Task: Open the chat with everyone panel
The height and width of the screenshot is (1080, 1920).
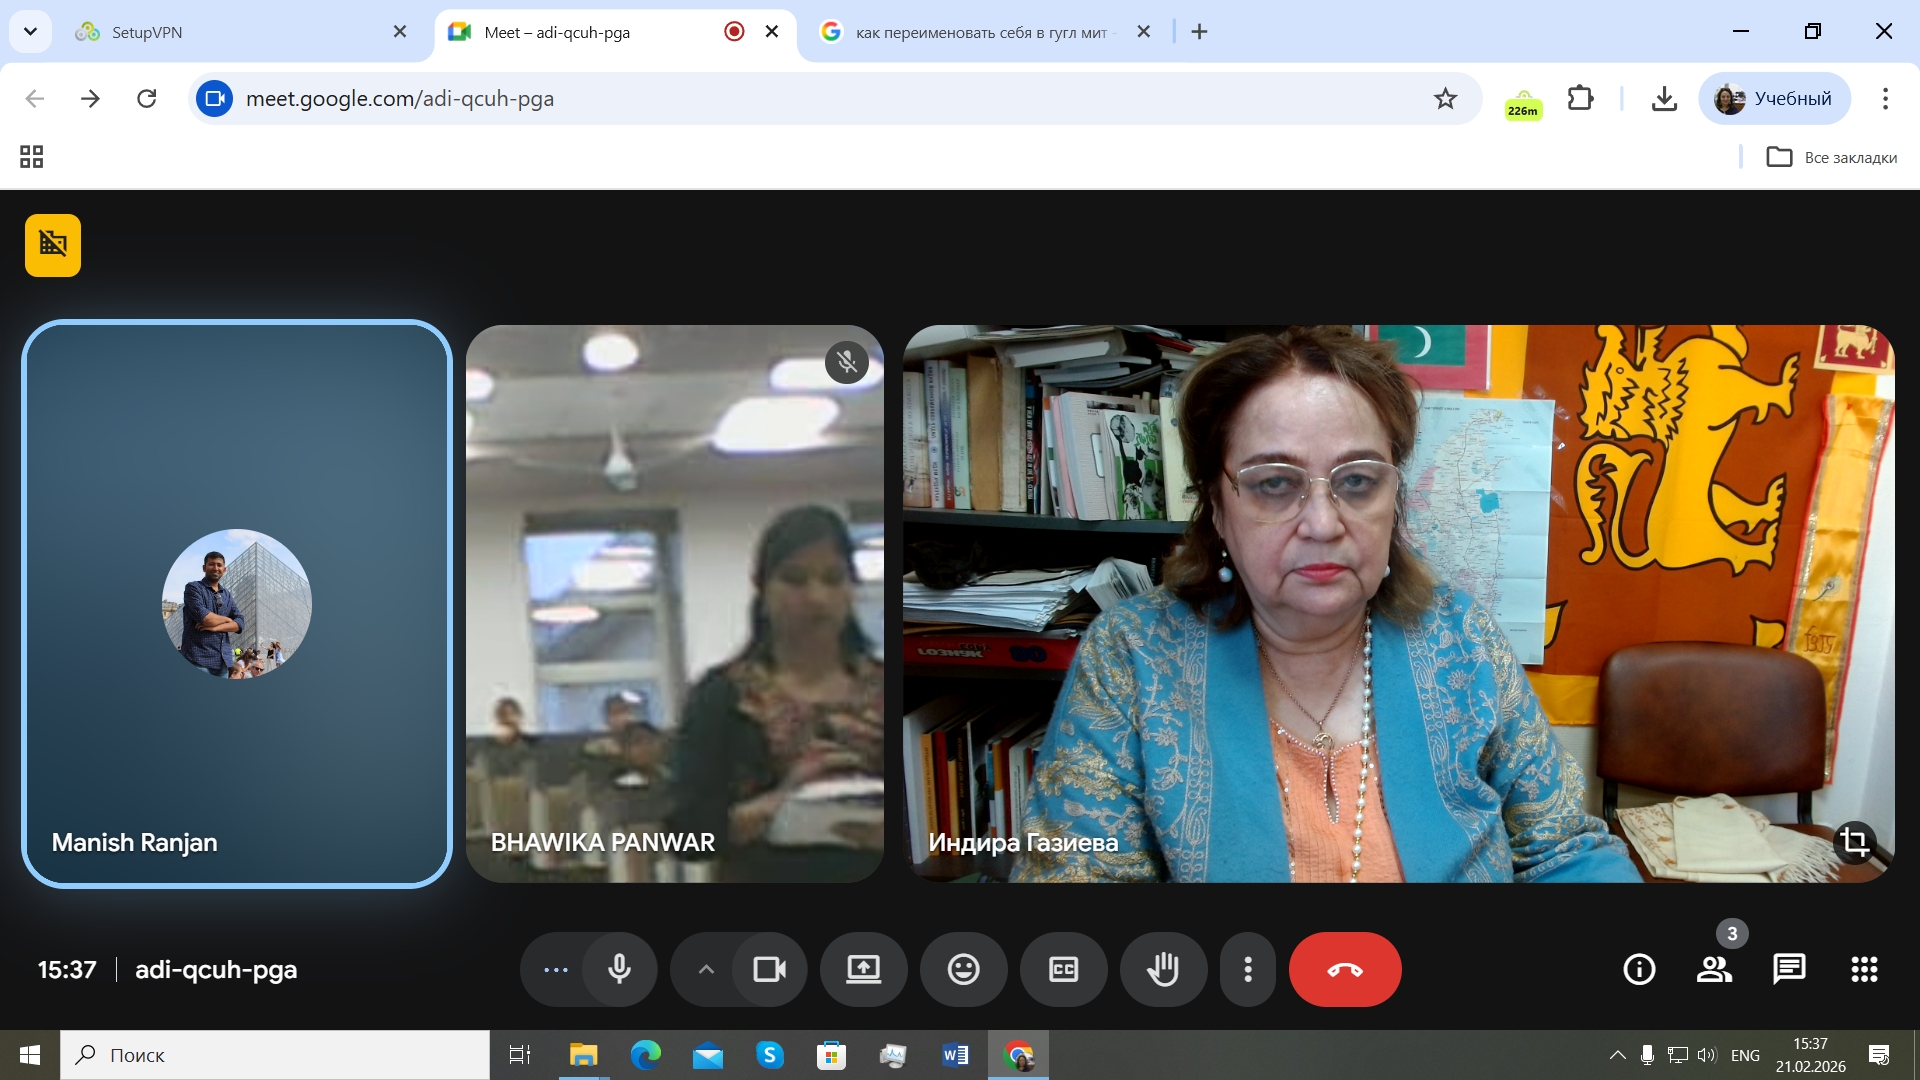Action: tap(1788, 969)
